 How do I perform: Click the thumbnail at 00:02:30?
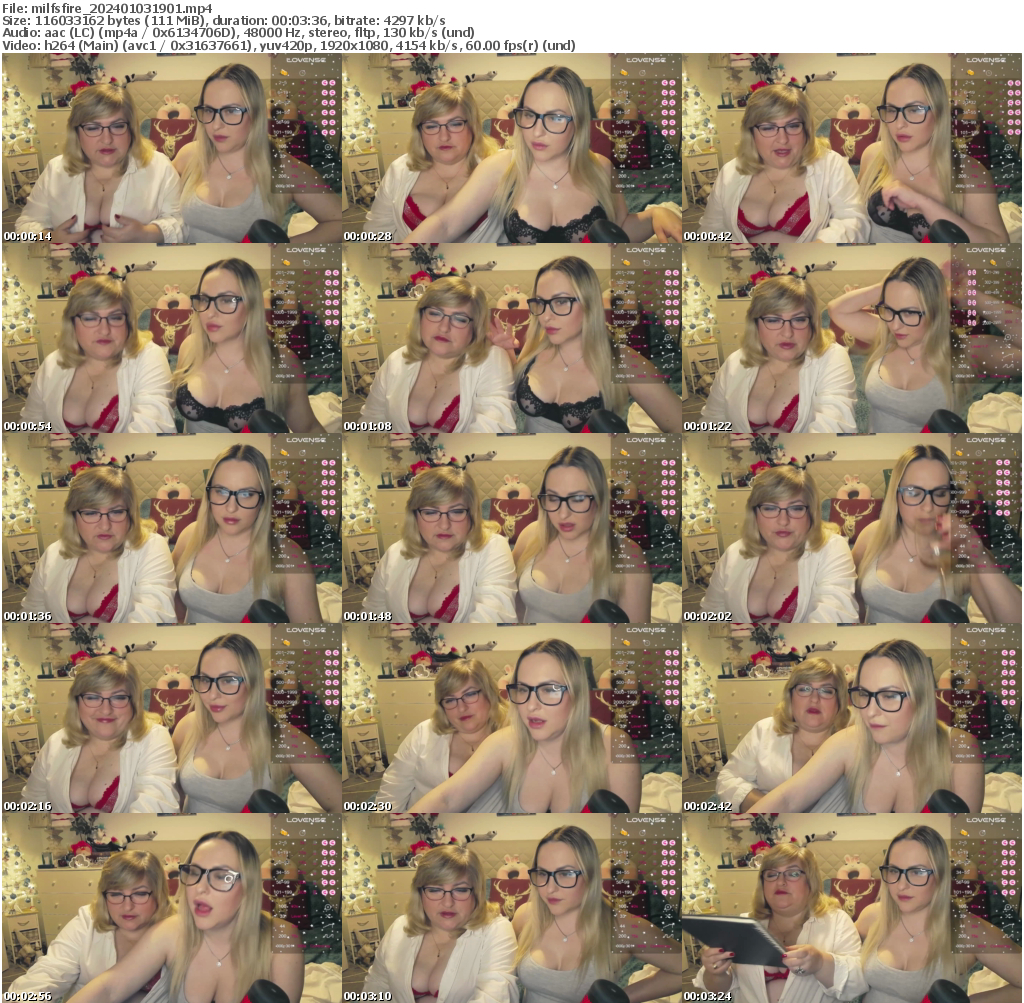click(x=511, y=715)
